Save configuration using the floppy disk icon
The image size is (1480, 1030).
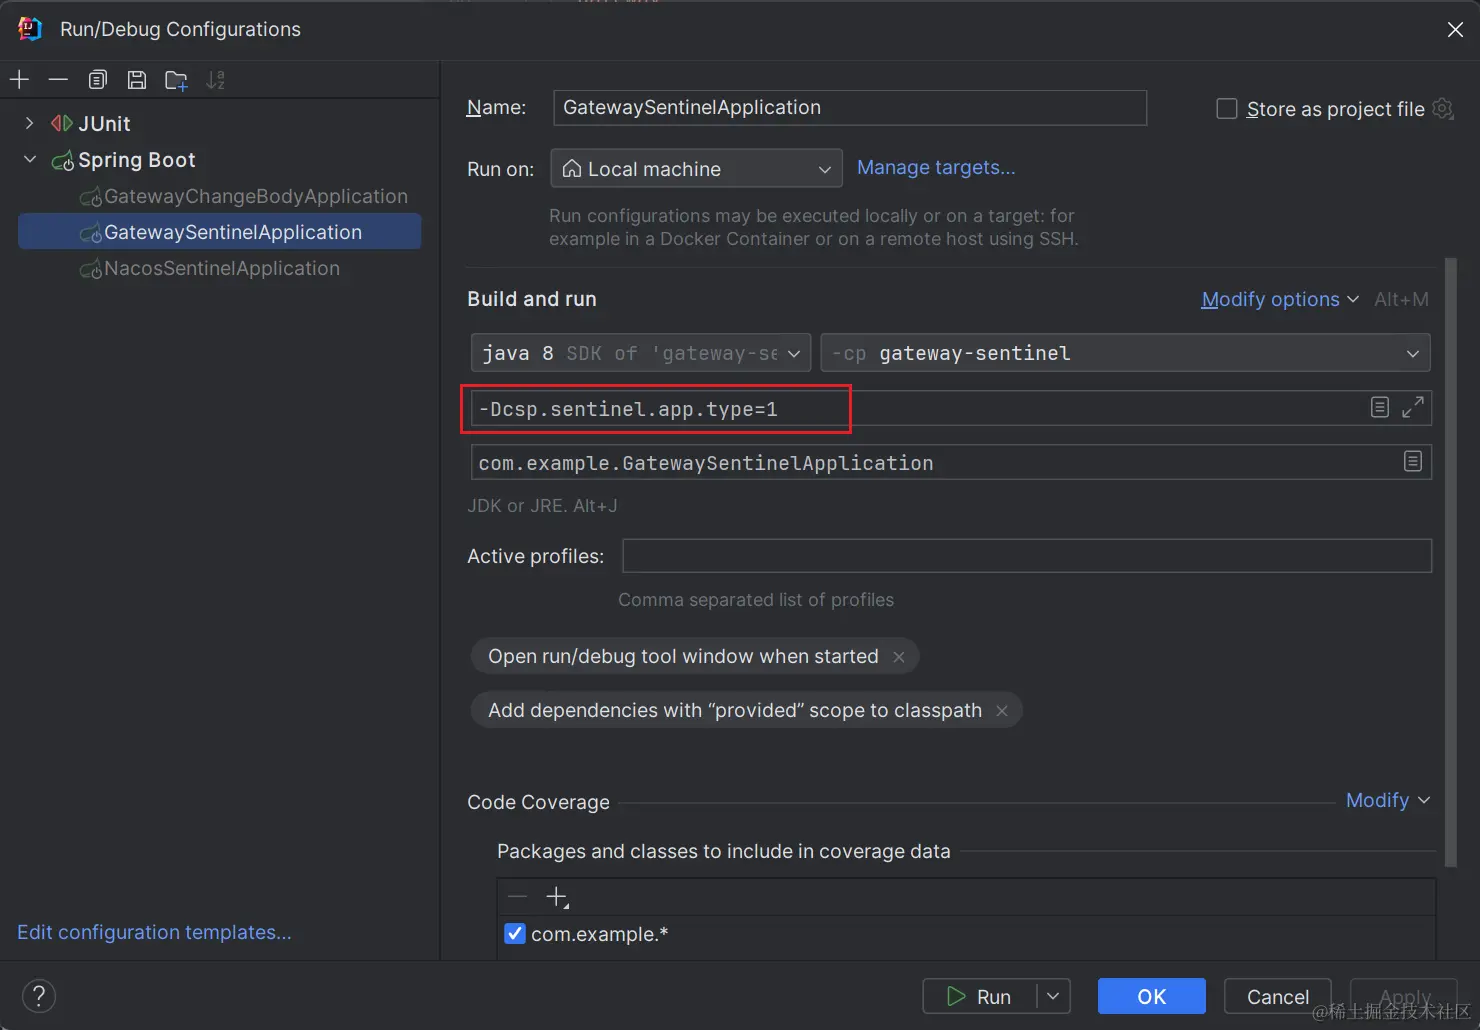[137, 80]
